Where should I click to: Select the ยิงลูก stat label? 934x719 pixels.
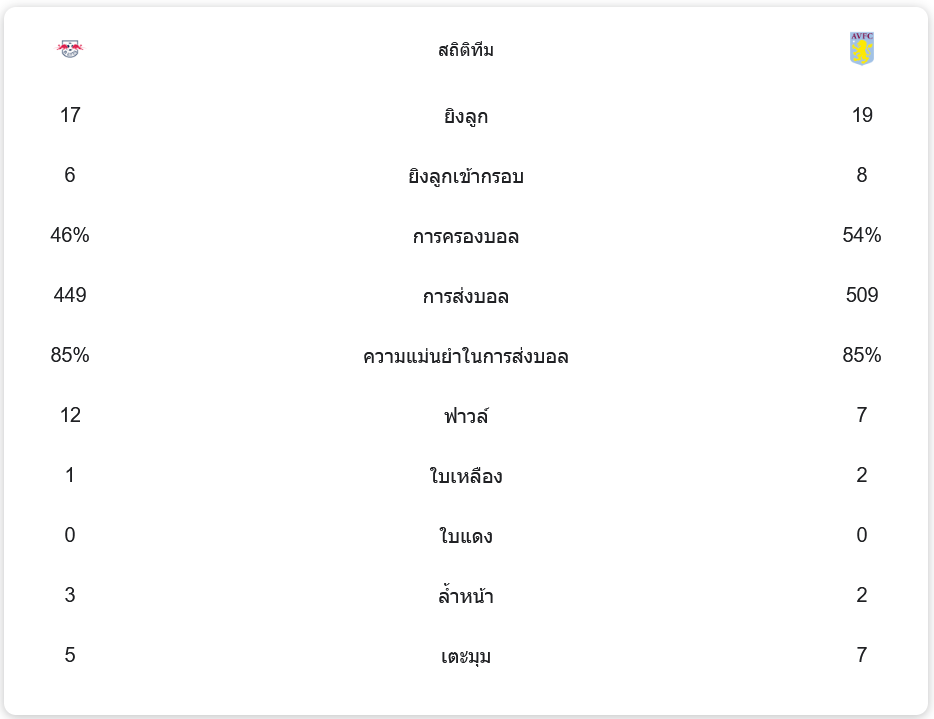[x=466, y=116]
